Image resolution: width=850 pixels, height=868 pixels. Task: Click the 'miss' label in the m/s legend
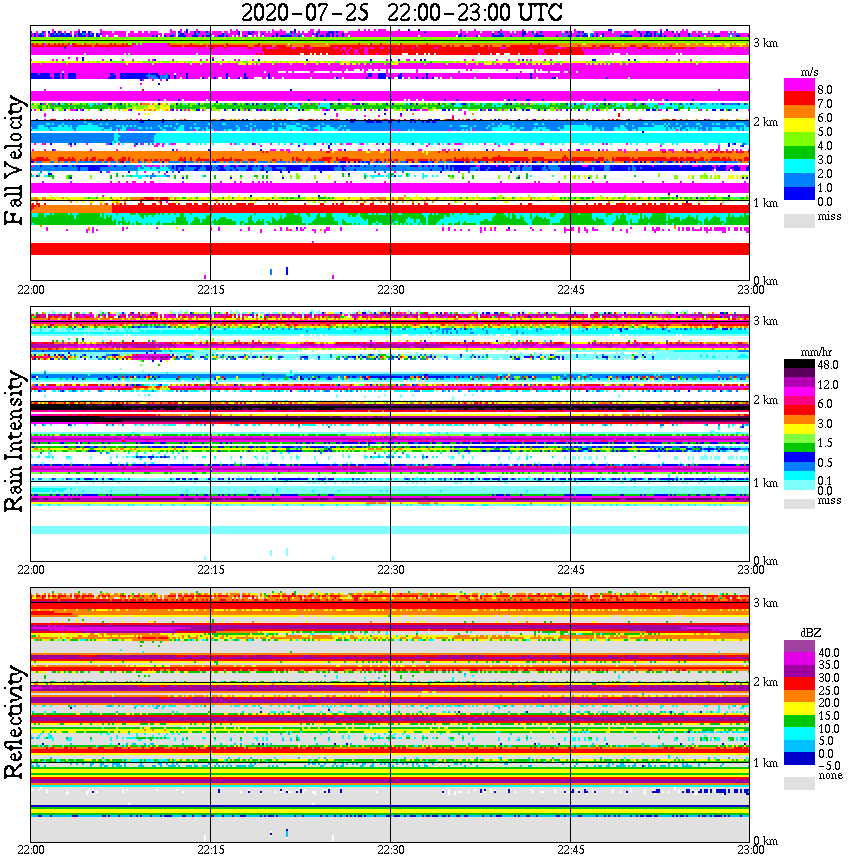[829, 216]
